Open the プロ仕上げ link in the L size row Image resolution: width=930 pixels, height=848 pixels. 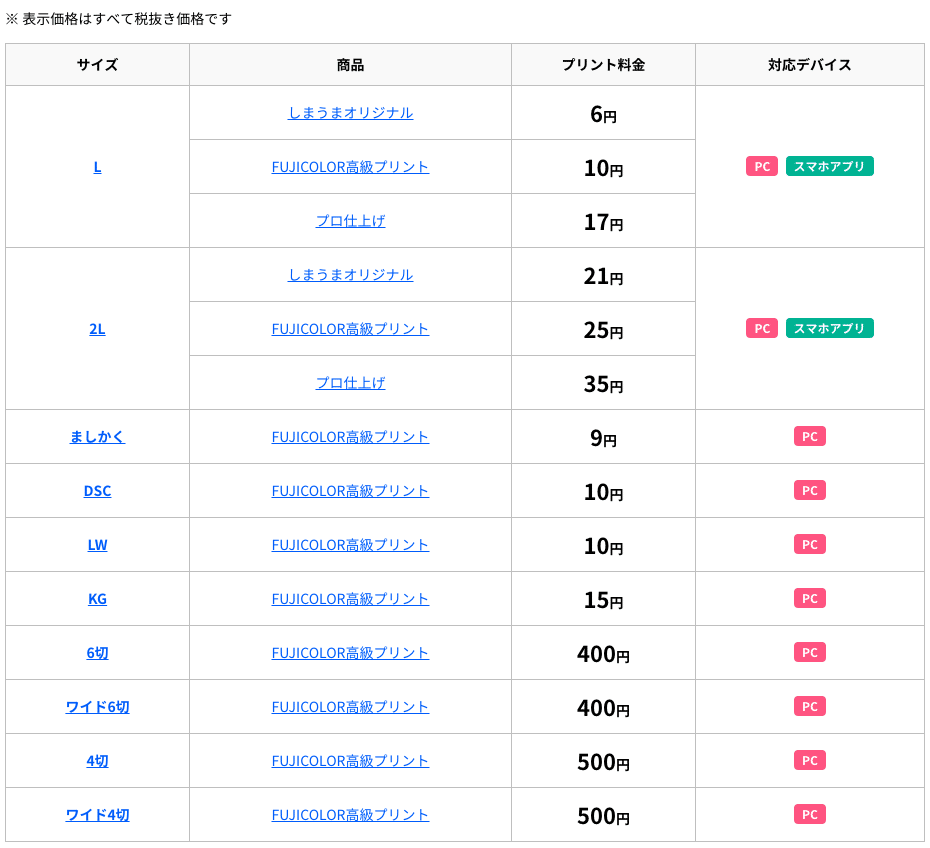coord(350,220)
